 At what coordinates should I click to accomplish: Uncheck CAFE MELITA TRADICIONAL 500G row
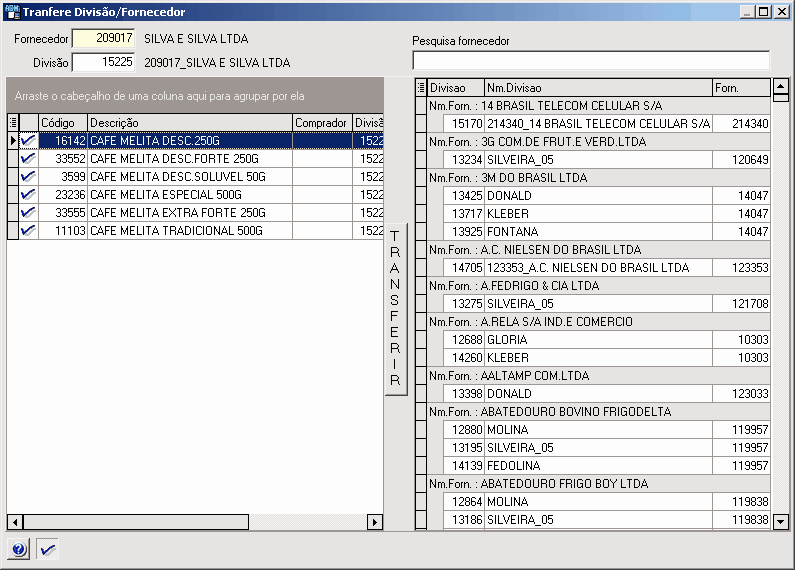[28, 231]
